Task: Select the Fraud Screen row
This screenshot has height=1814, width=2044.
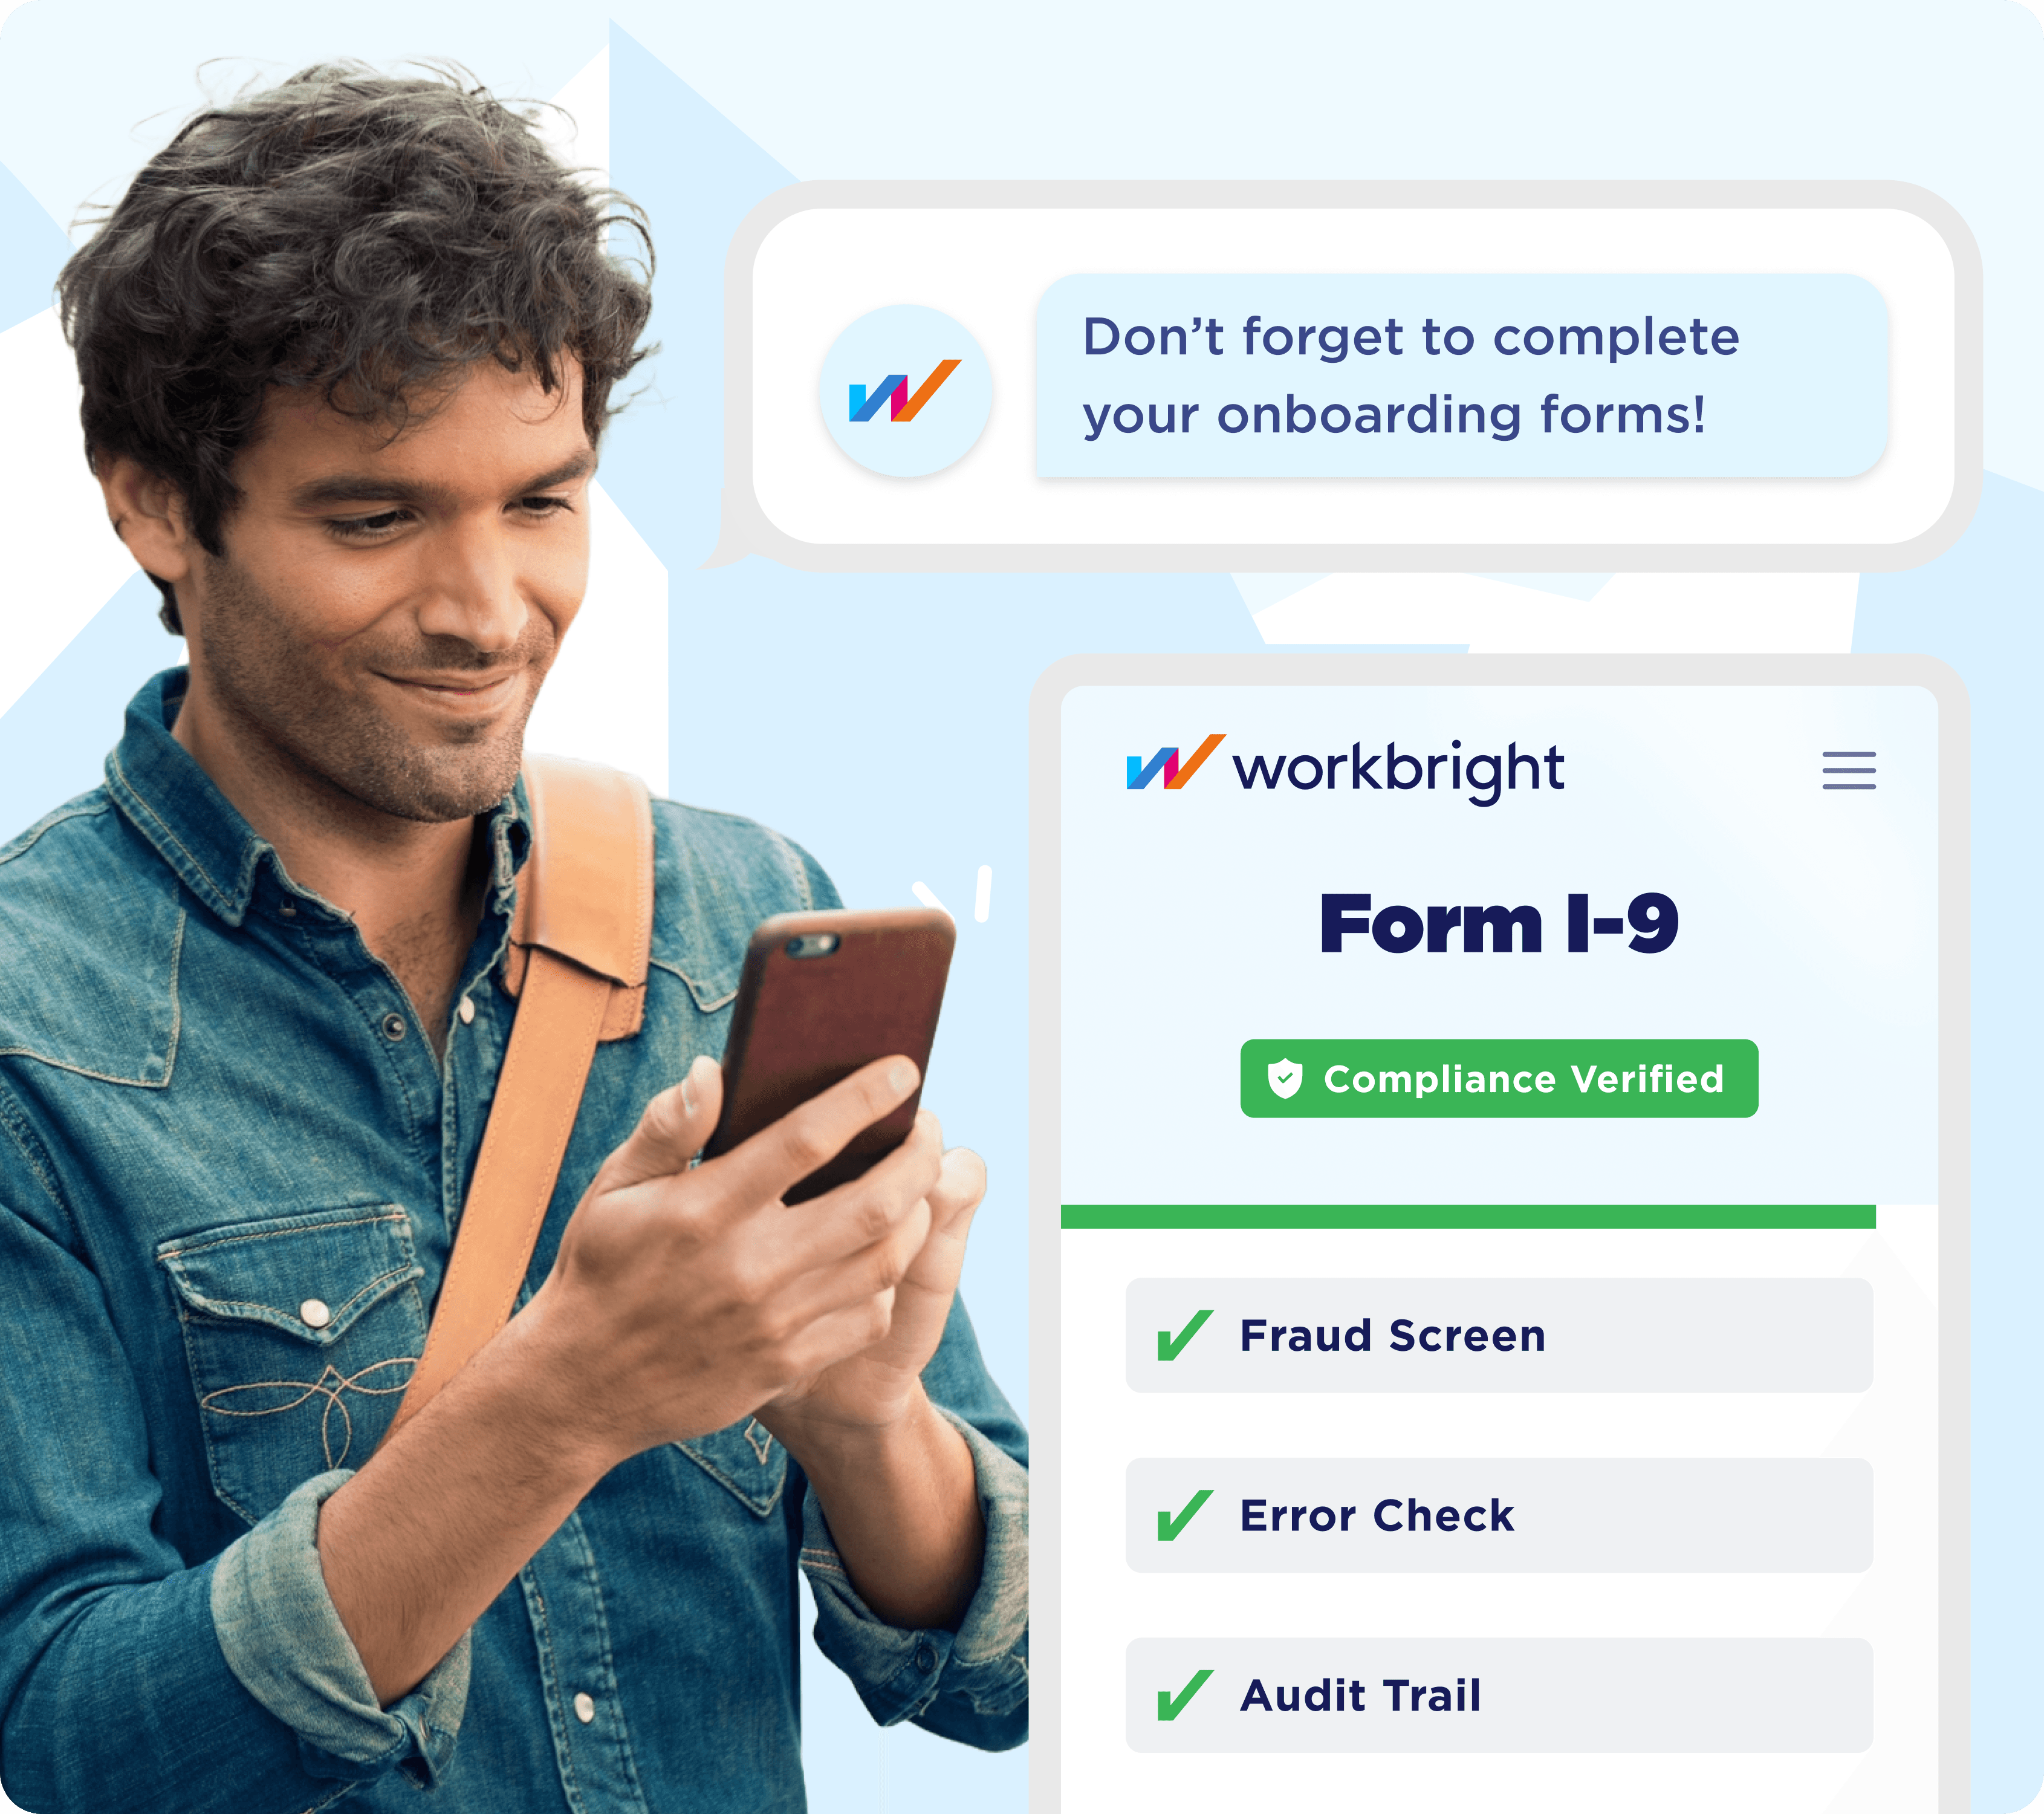Action: tap(1499, 1335)
